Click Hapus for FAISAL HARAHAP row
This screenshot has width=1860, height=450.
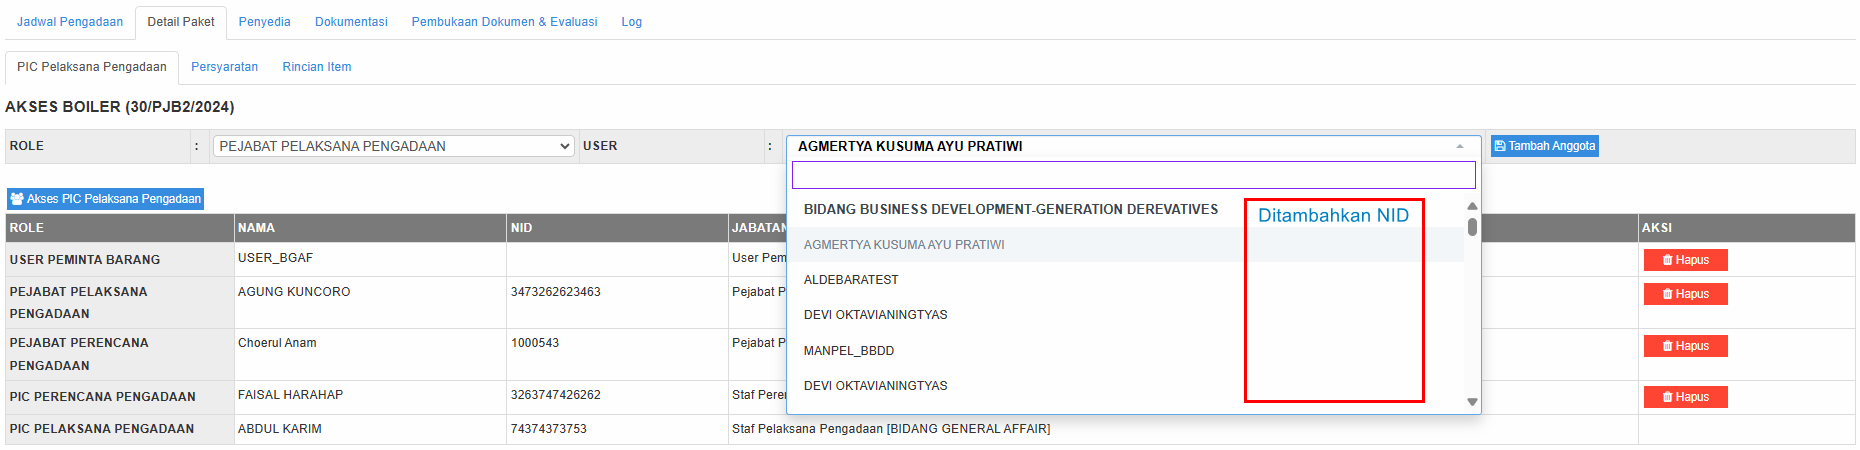pyautogui.click(x=1685, y=397)
